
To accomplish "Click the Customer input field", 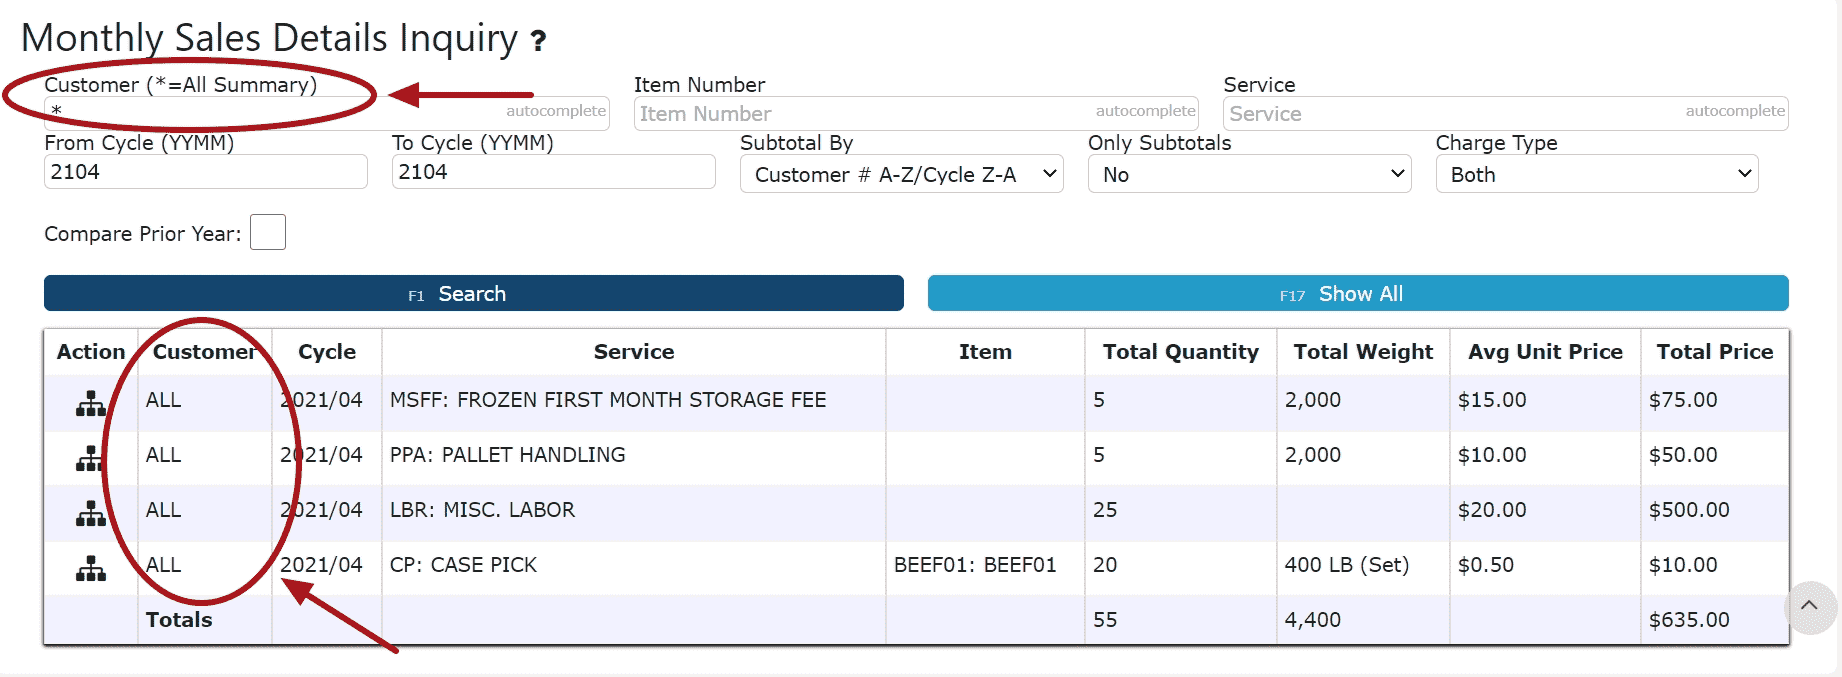I will point(270,111).
